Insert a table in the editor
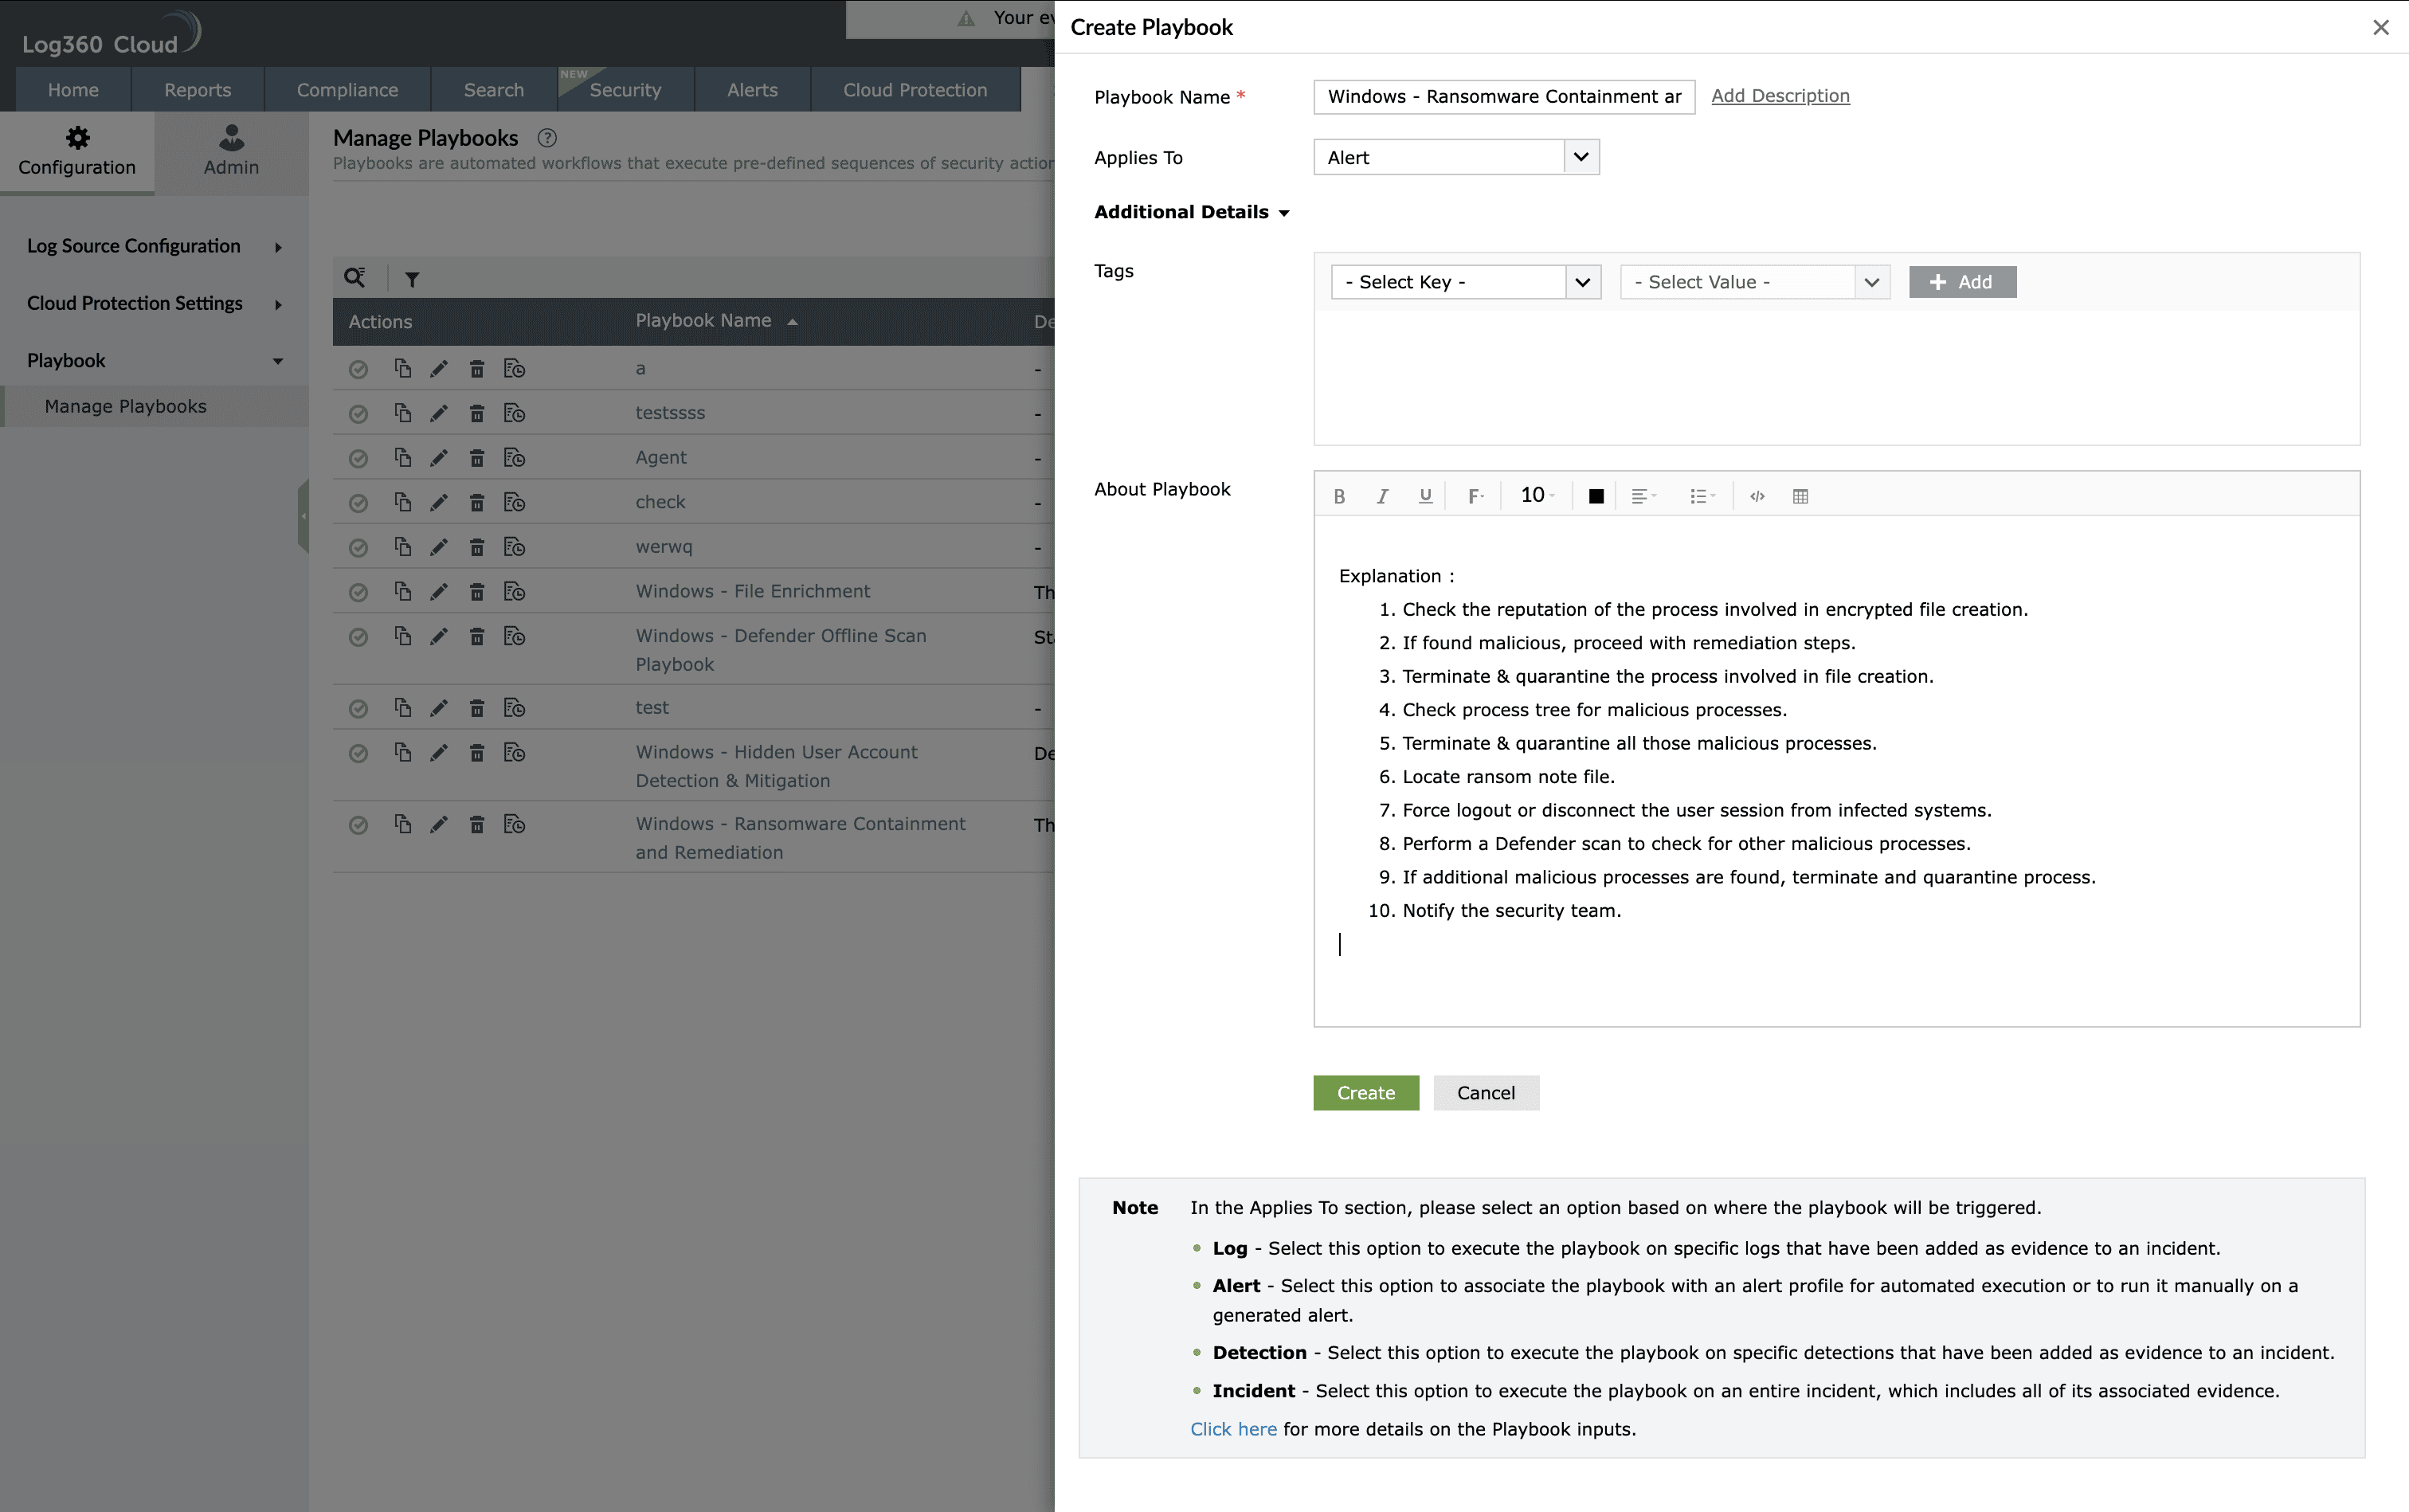The width and height of the screenshot is (2409, 1512). click(1800, 496)
